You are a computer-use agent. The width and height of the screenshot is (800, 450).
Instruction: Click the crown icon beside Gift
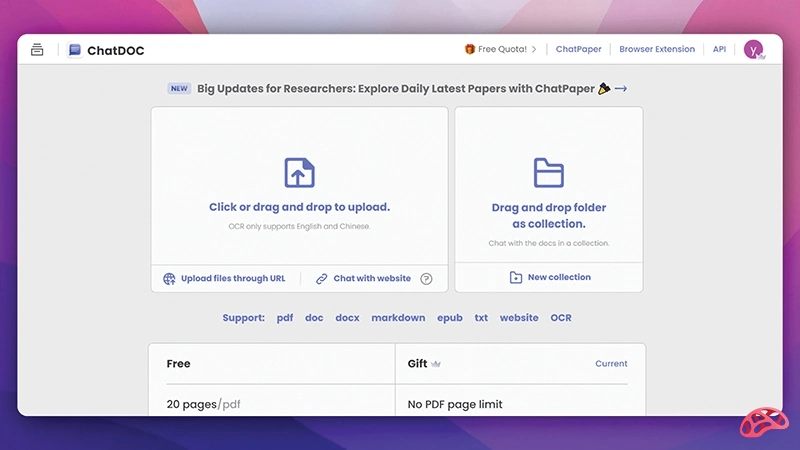[x=436, y=364]
